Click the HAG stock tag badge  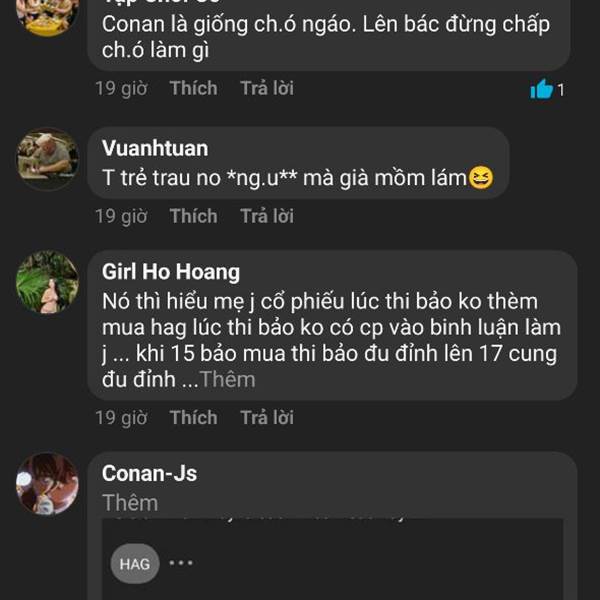coord(134,564)
